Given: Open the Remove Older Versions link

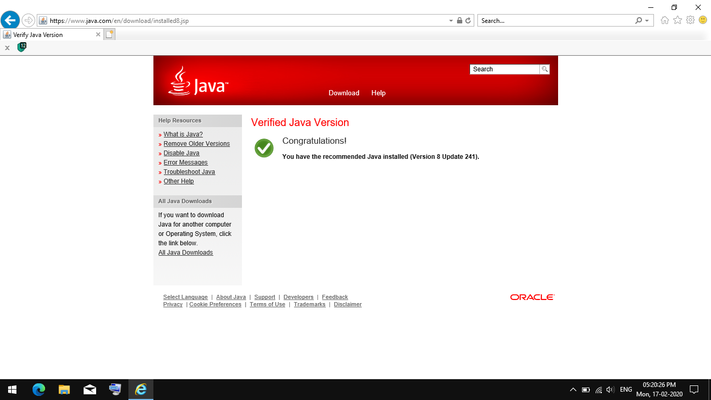Looking at the screenshot, I should [196, 144].
